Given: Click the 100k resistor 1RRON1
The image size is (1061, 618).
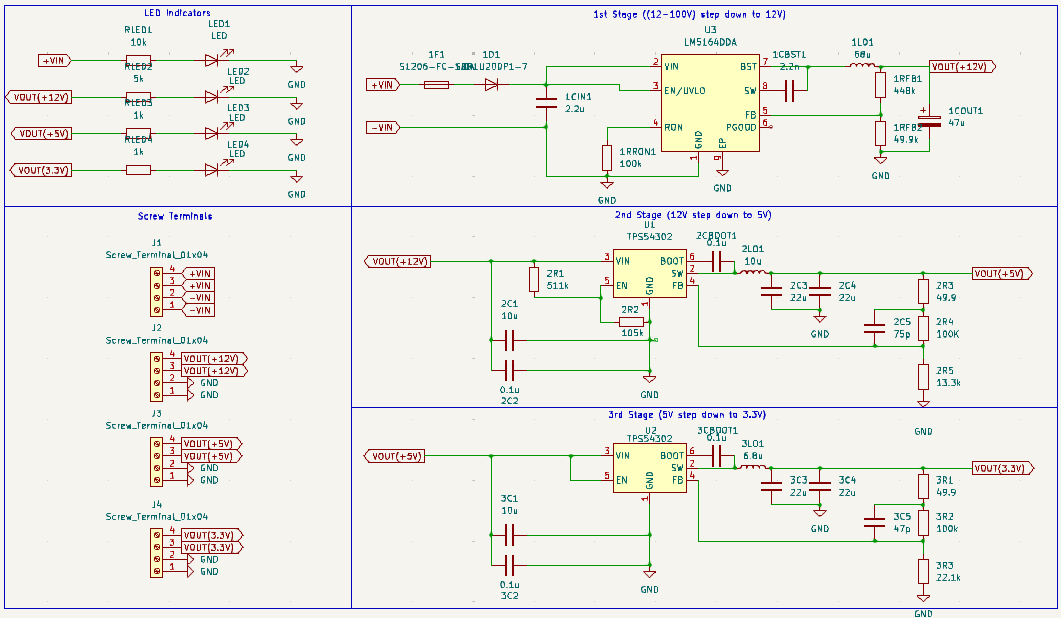Looking at the screenshot, I should click(x=608, y=155).
